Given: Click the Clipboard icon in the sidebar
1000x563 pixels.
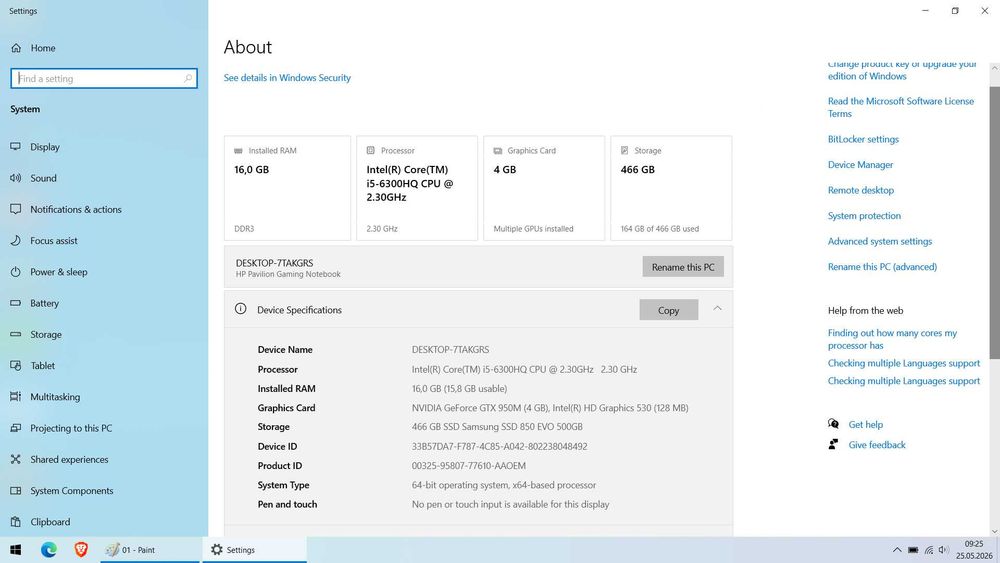Looking at the screenshot, I should pyautogui.click(x=16, y=522).
